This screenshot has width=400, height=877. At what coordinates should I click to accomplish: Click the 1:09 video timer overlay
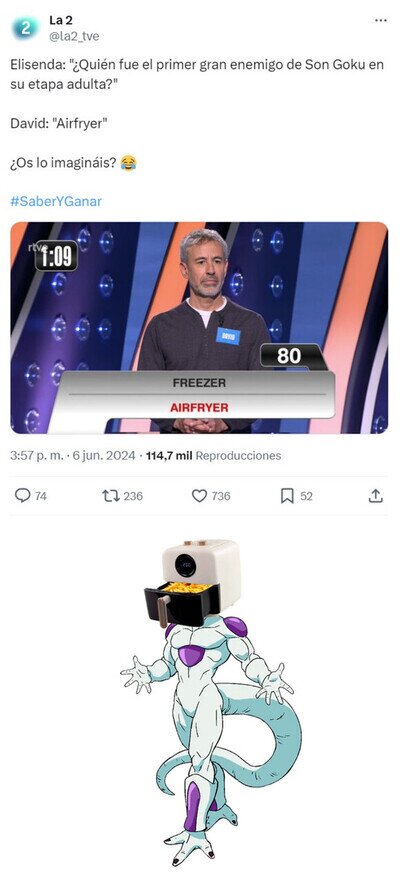56,256
